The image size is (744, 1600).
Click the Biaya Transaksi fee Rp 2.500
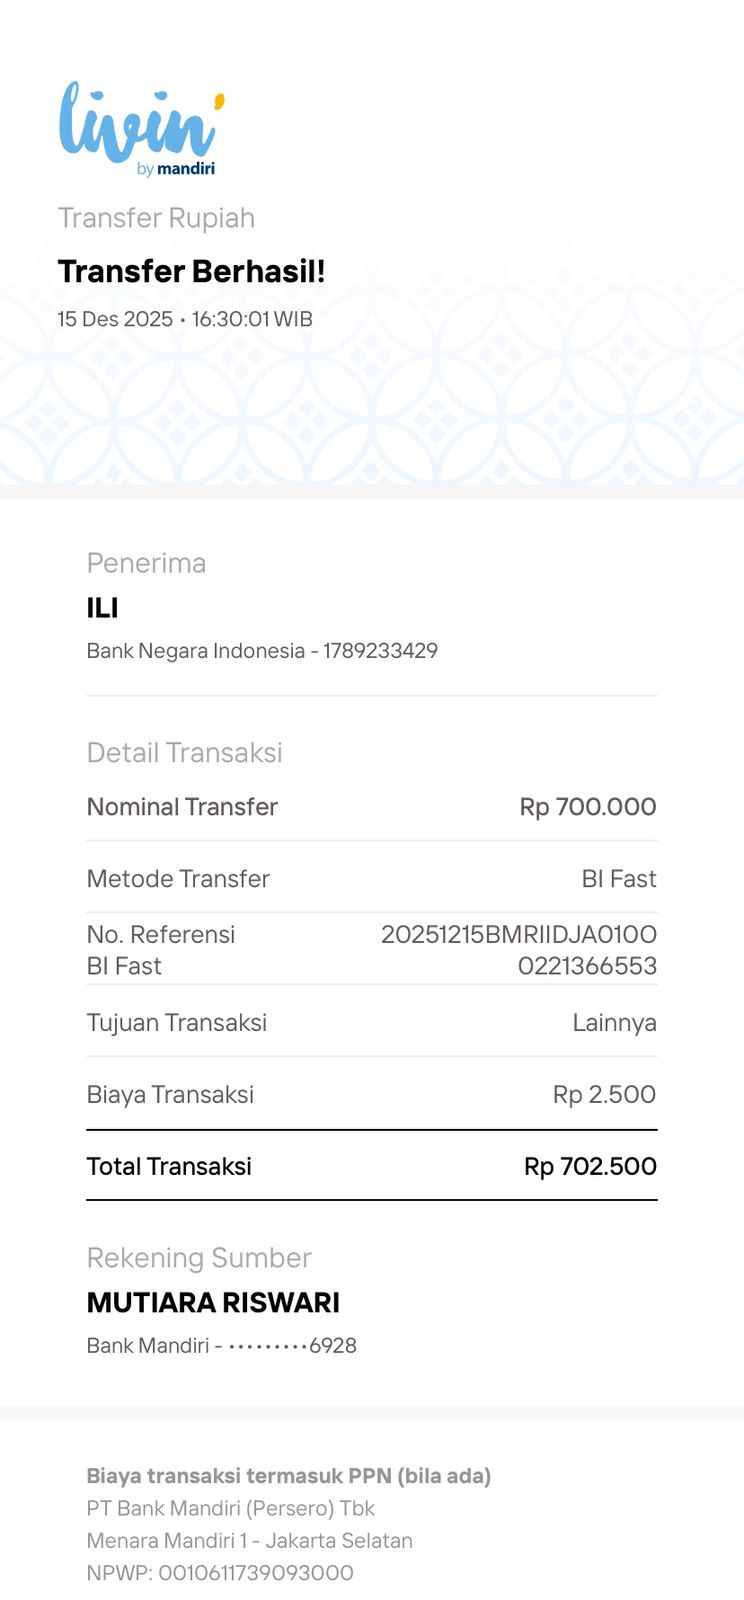(604, 1095)
